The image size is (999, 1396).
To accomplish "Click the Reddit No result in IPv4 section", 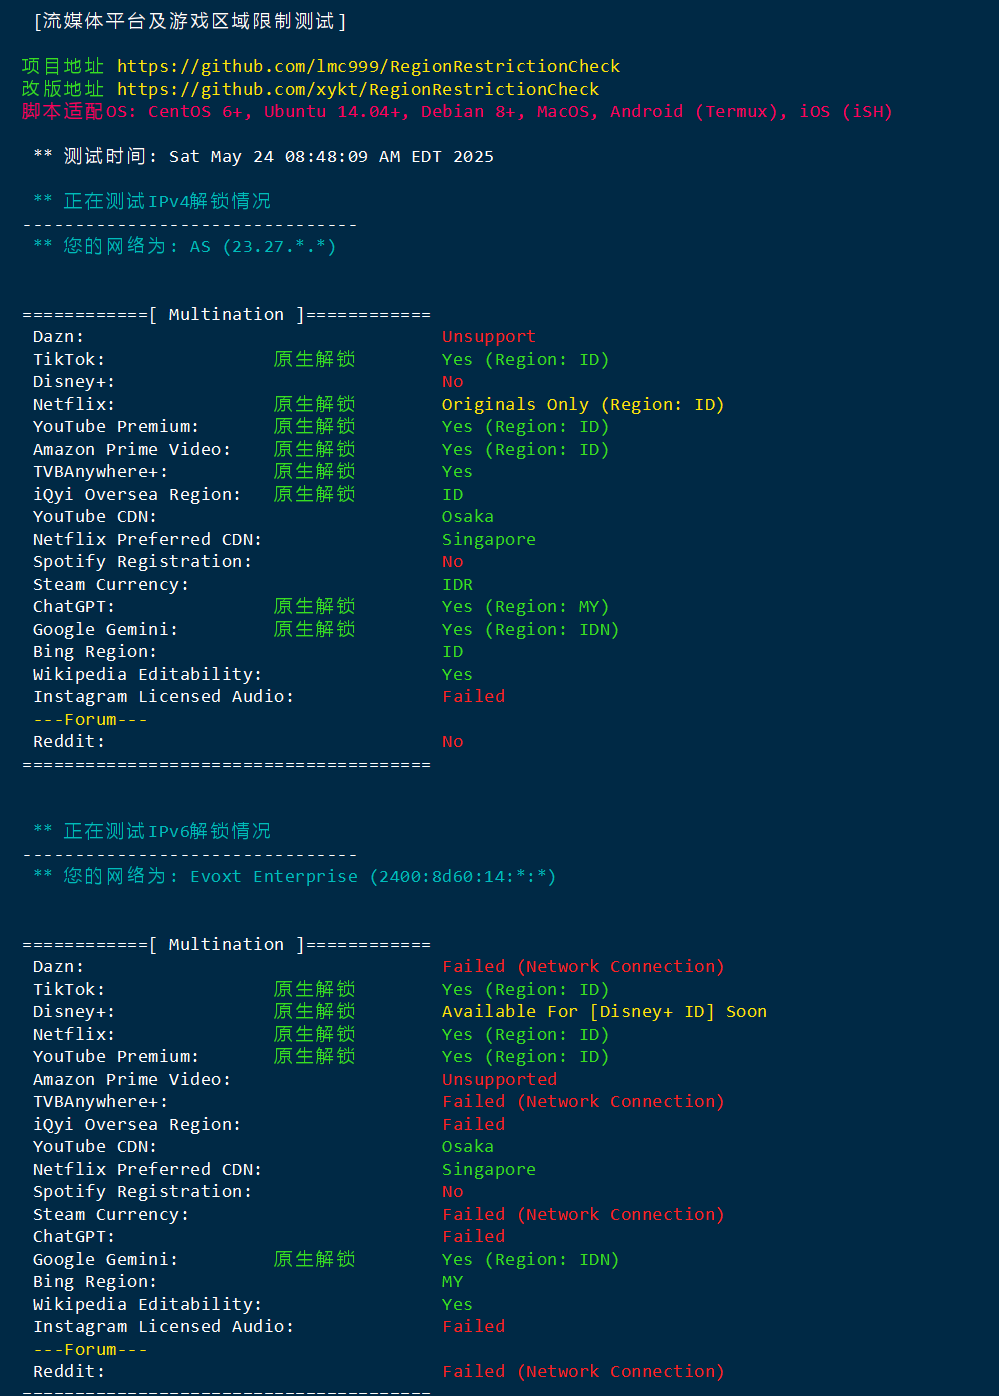I will [x=452, y=742].
